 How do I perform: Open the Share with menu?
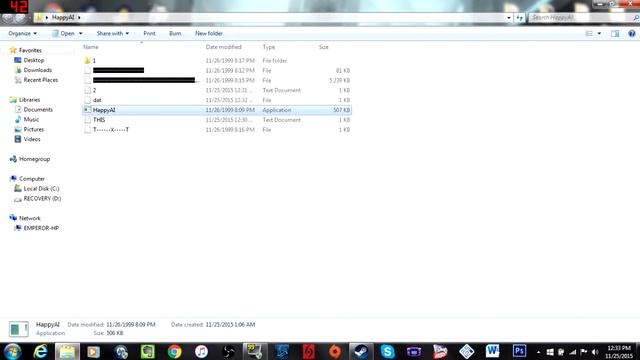point(113,33)
